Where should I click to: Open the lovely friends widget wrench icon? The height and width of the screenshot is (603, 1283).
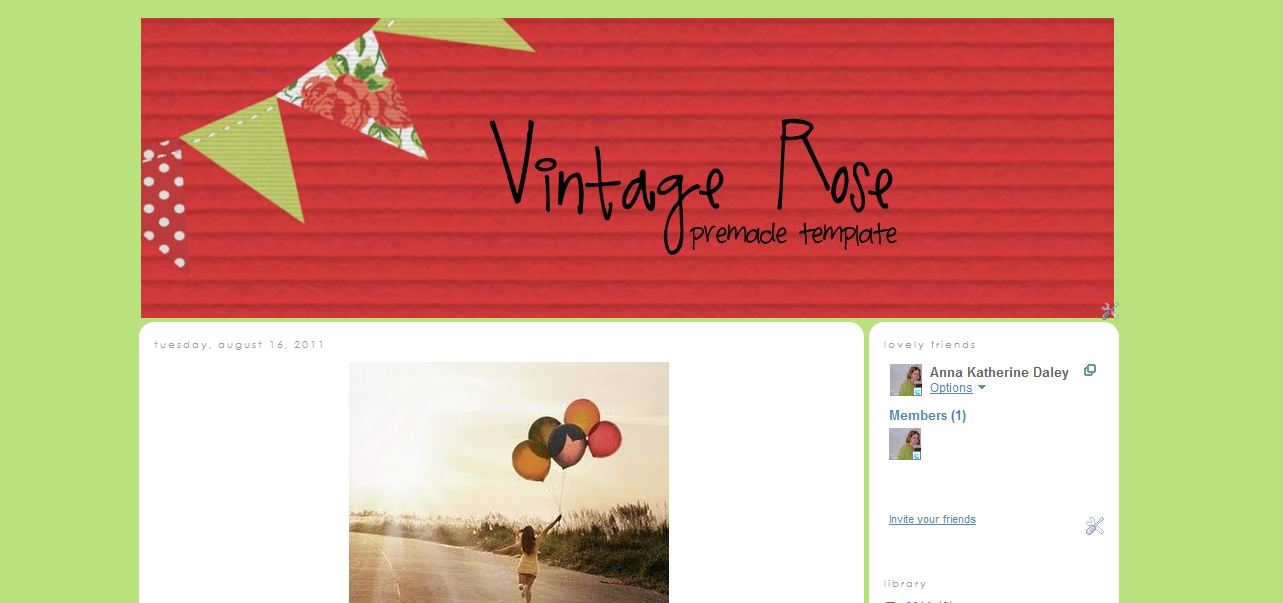[x=1094, y=526]
